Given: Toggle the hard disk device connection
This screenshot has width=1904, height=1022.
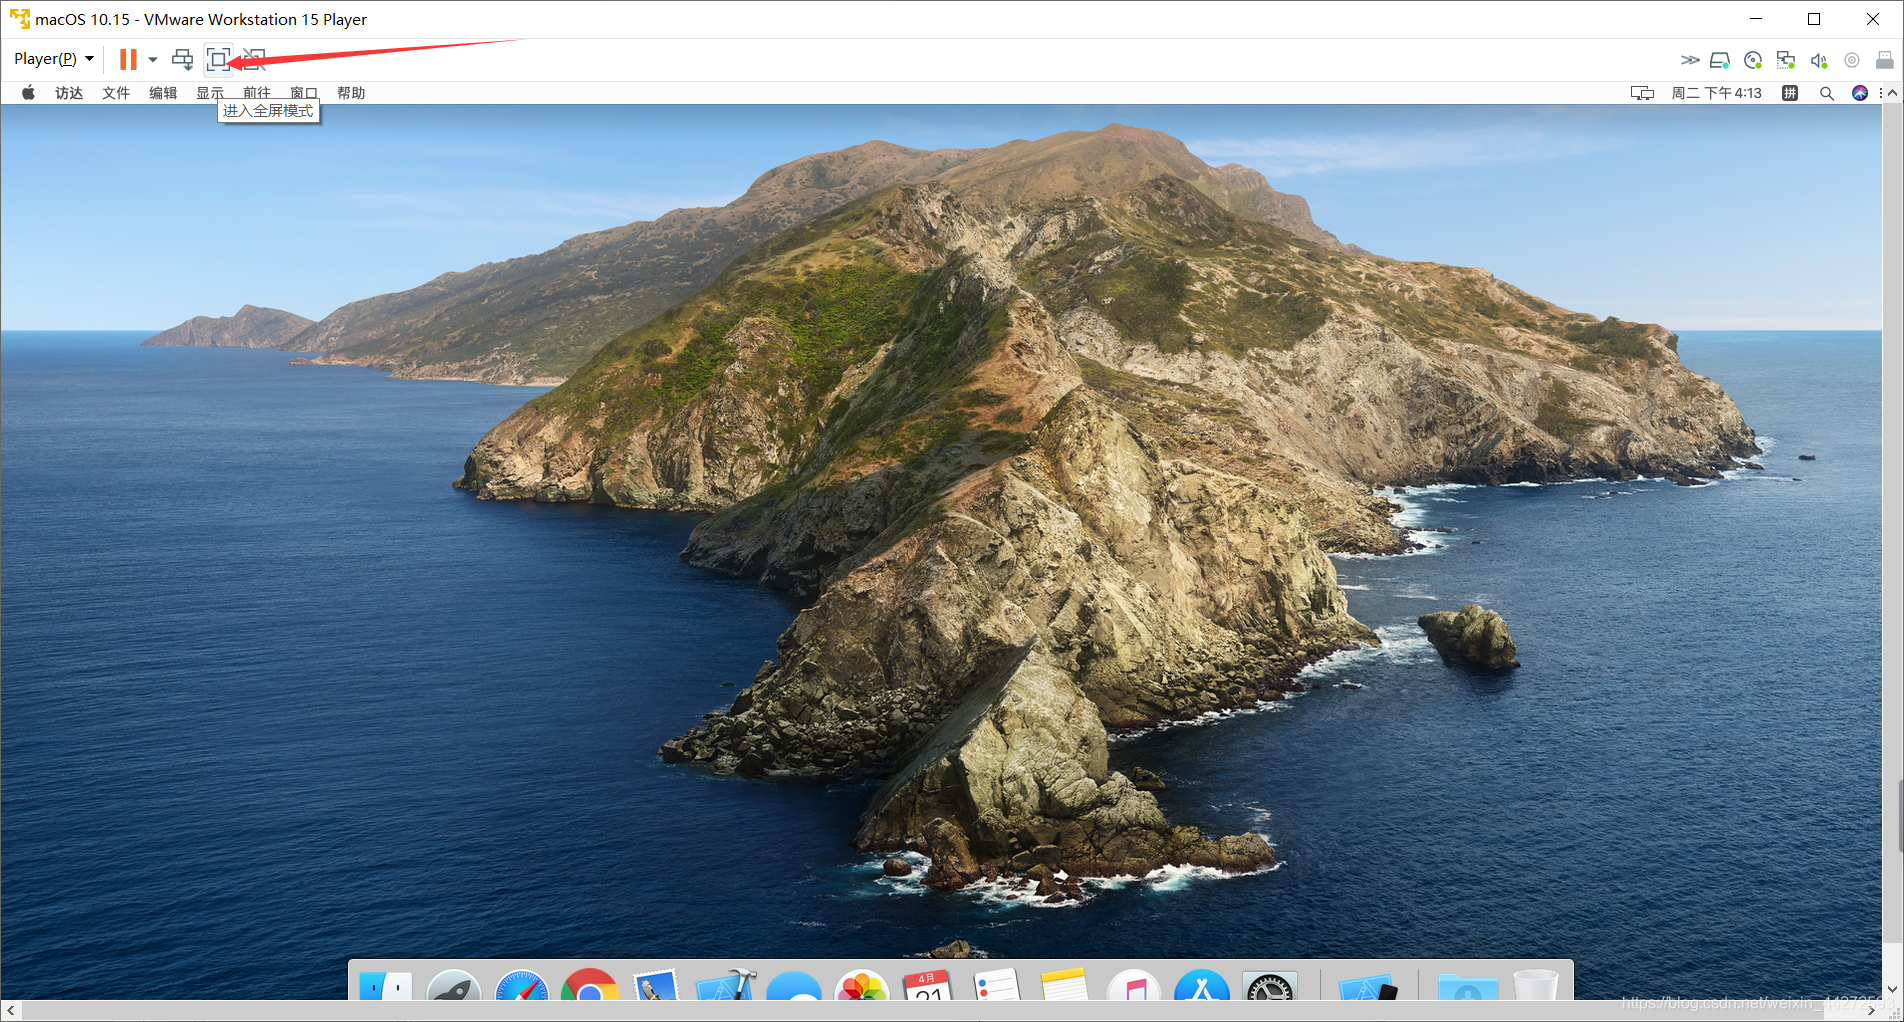Looking at the screenshot, I should (x=1720, y=60).
